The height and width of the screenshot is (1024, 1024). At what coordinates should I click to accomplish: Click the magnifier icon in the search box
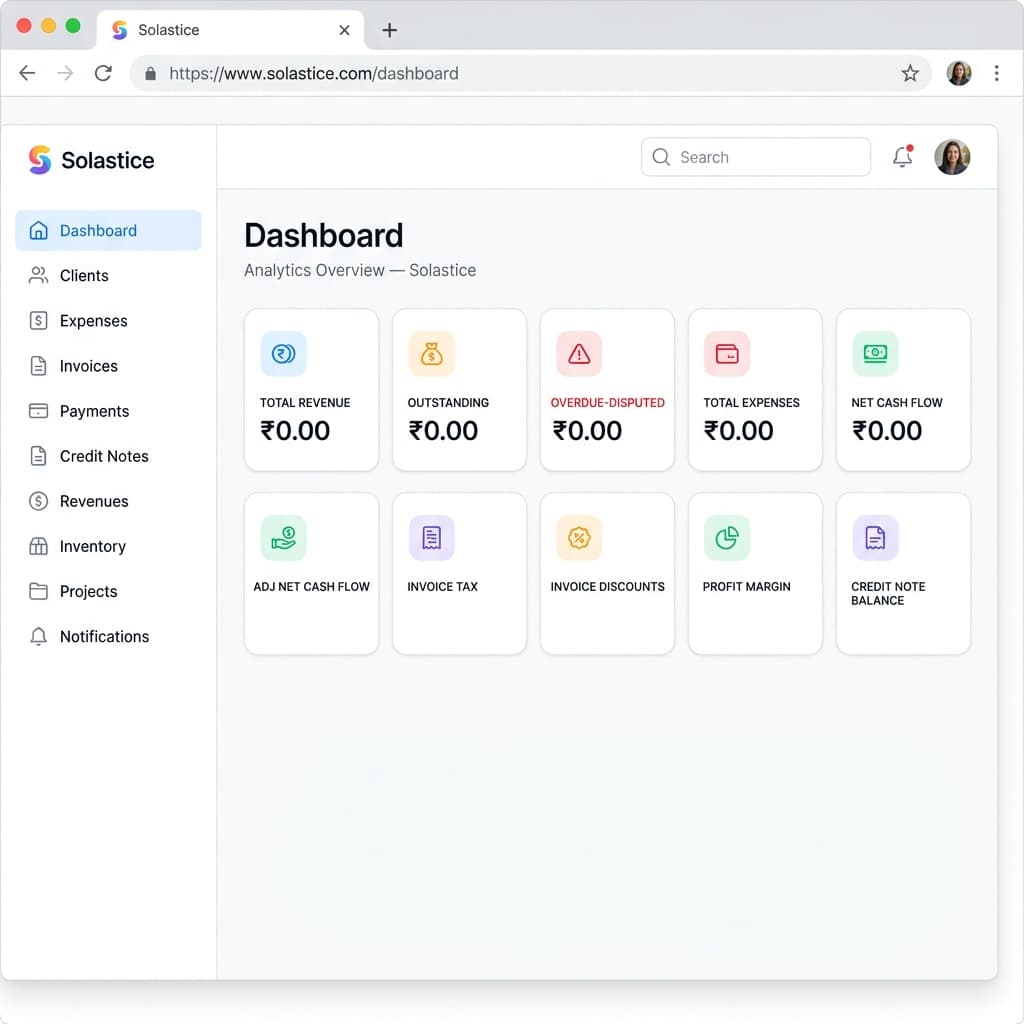tap(661, 157)
